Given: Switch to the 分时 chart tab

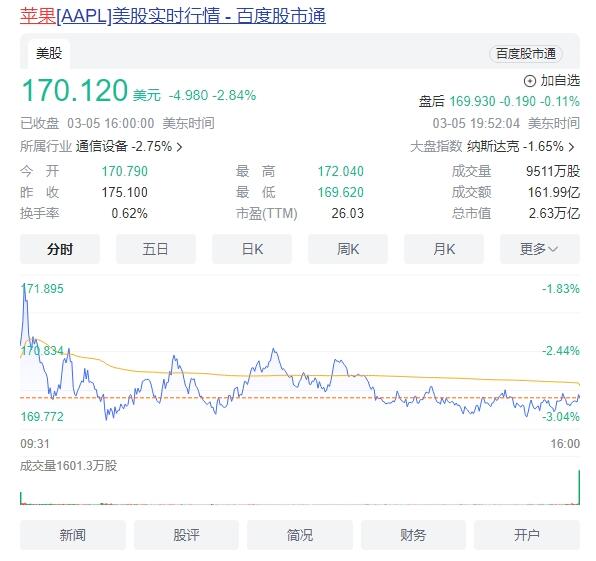Looking at the screenshot, I should pyautogui.click(x=60, y=249).
